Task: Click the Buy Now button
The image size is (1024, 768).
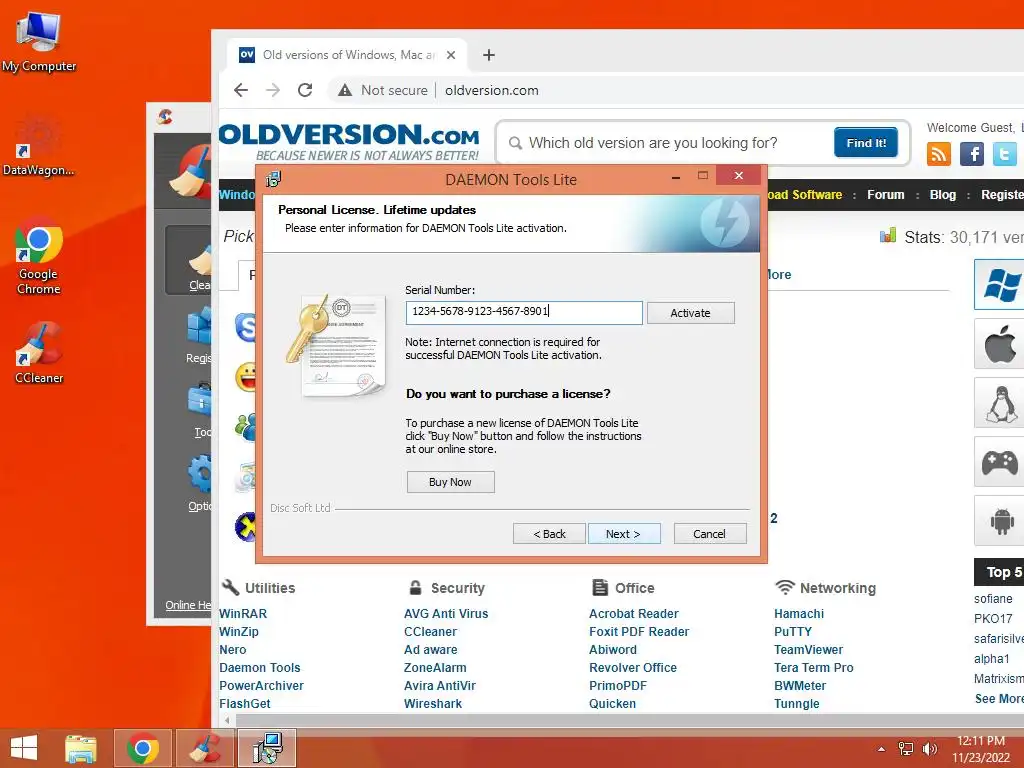Action: click(450, 482)
